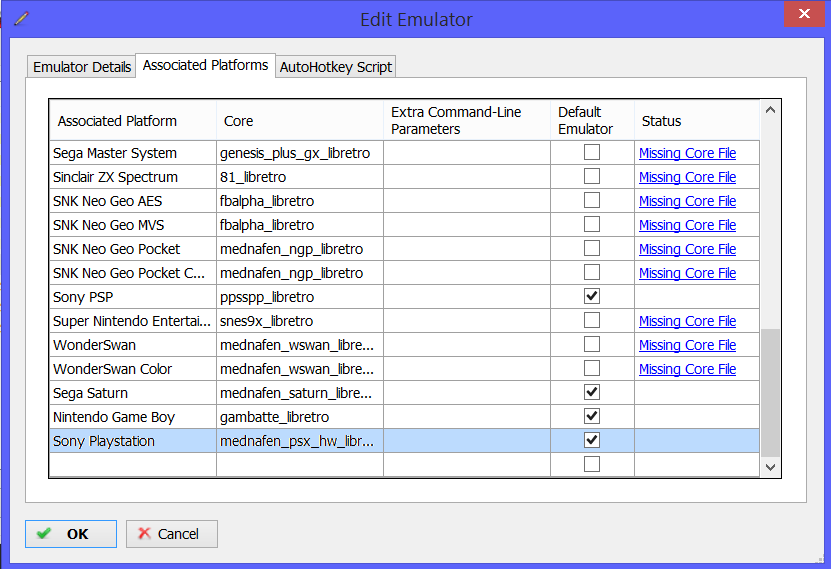The width and height of the screenshot is (831, 569).
Task: Tick default emulator for SNK Neo Geo AES
Action: pos(591,200)
